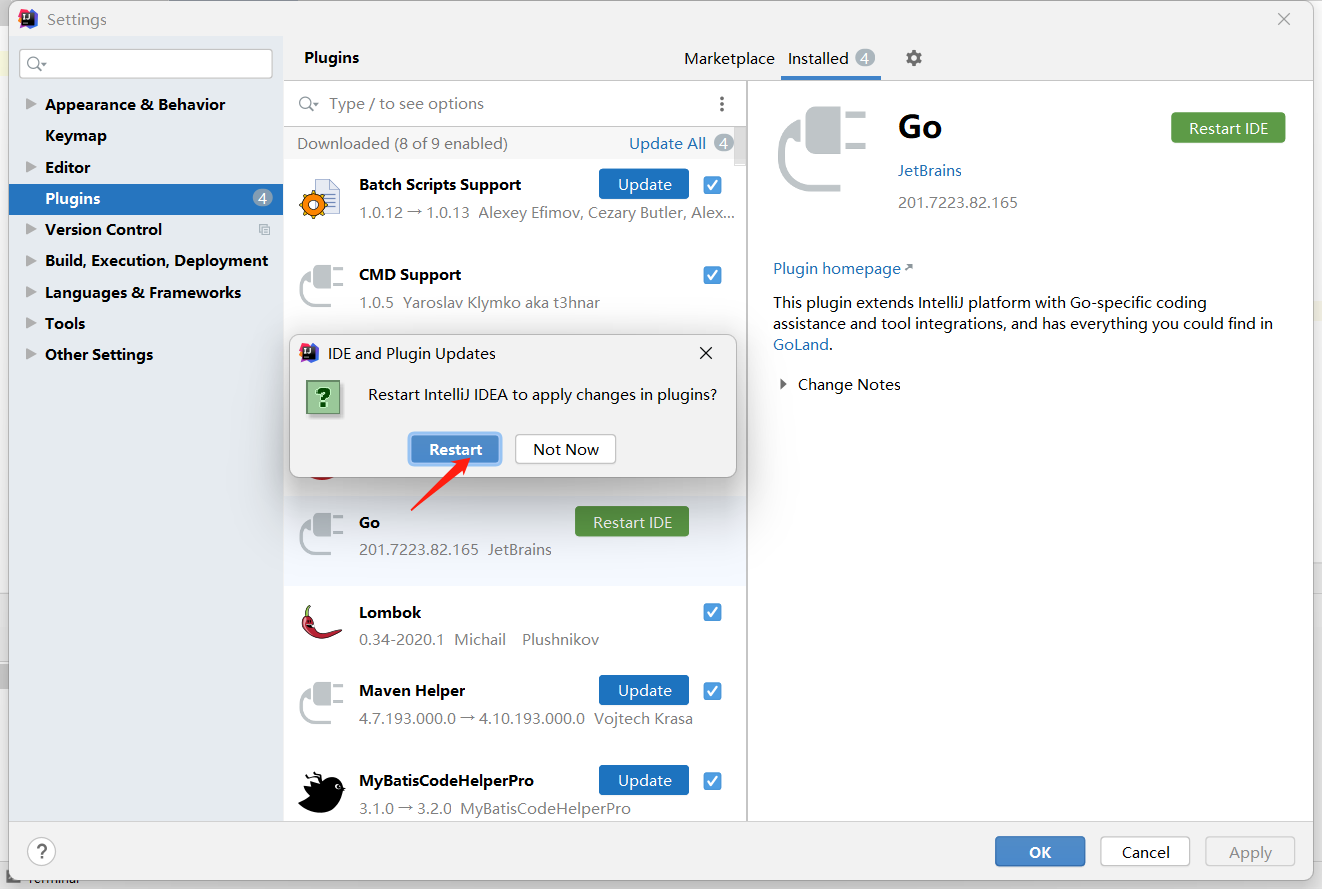Open the JetBrains vendor link
The height and width of the screenshot is (889, 1322).
(x=930, y=171)
